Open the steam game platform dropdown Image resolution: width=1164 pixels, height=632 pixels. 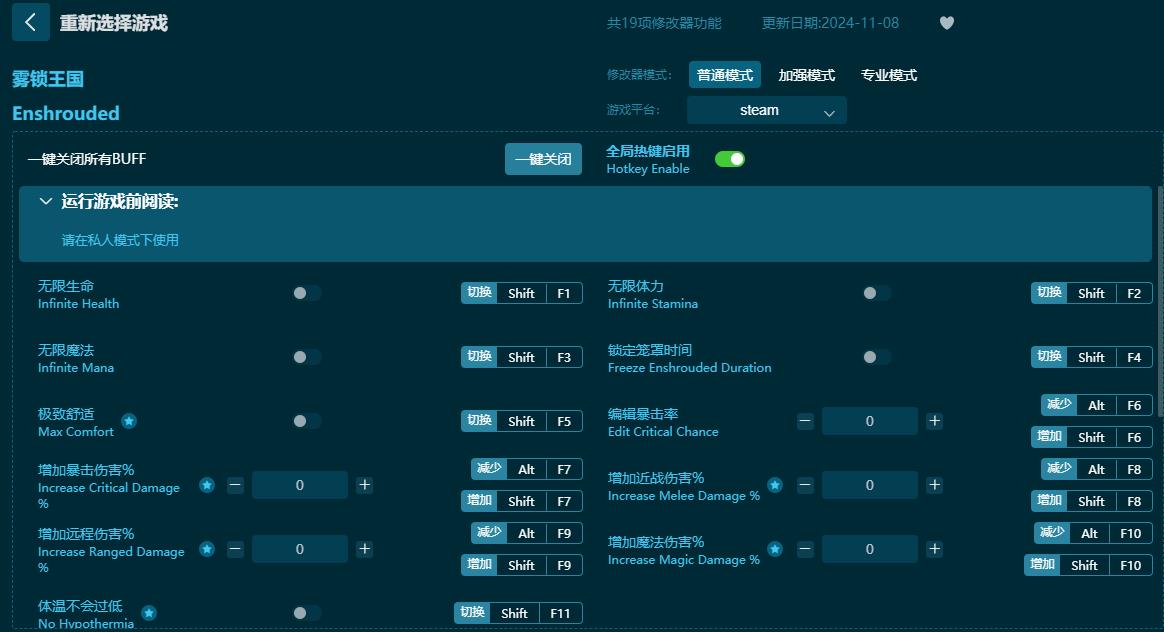click(766, 110)
